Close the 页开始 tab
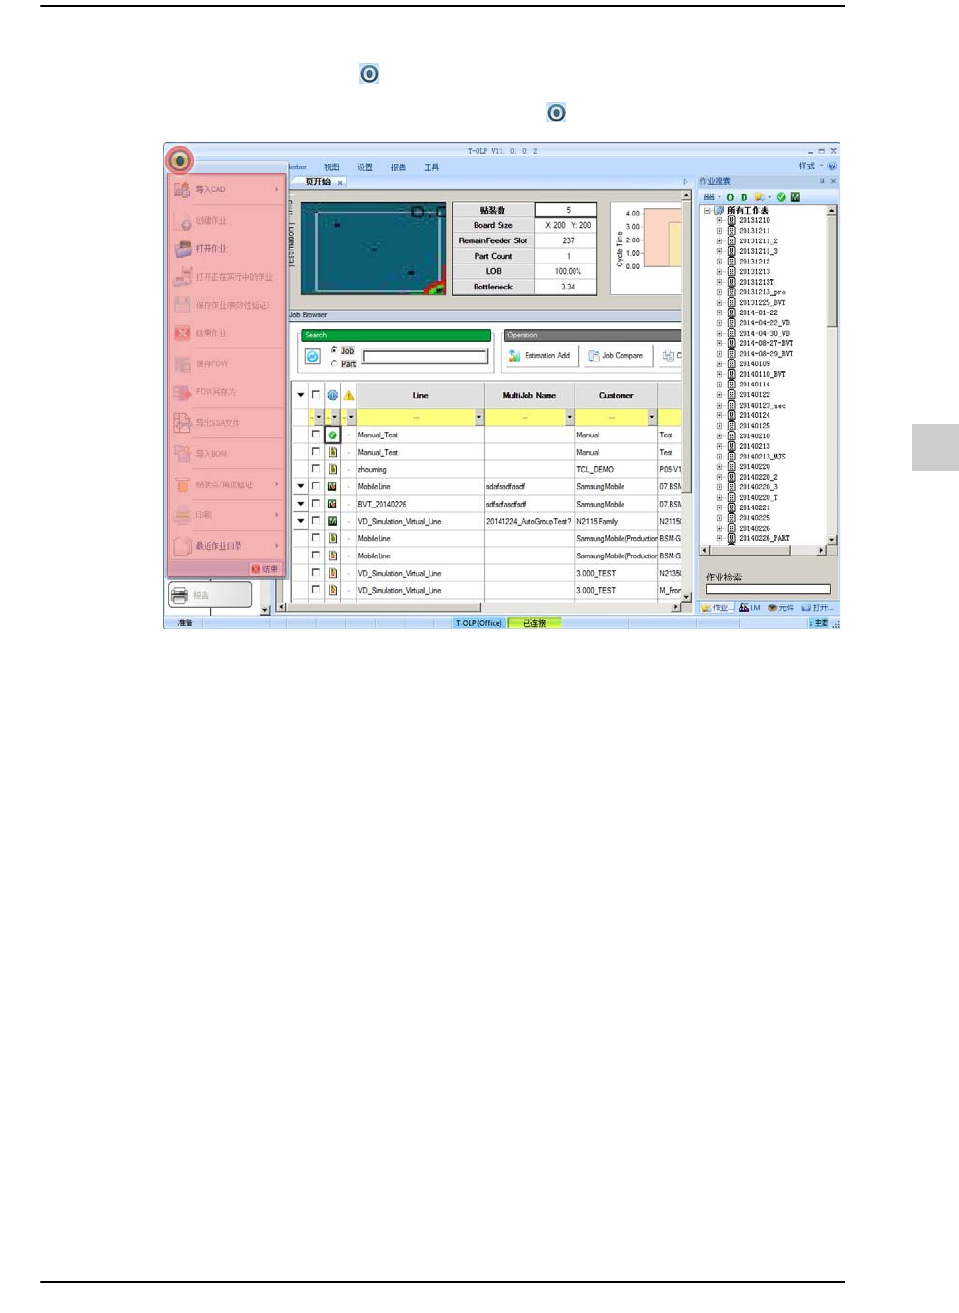 (x=340, y=182)
